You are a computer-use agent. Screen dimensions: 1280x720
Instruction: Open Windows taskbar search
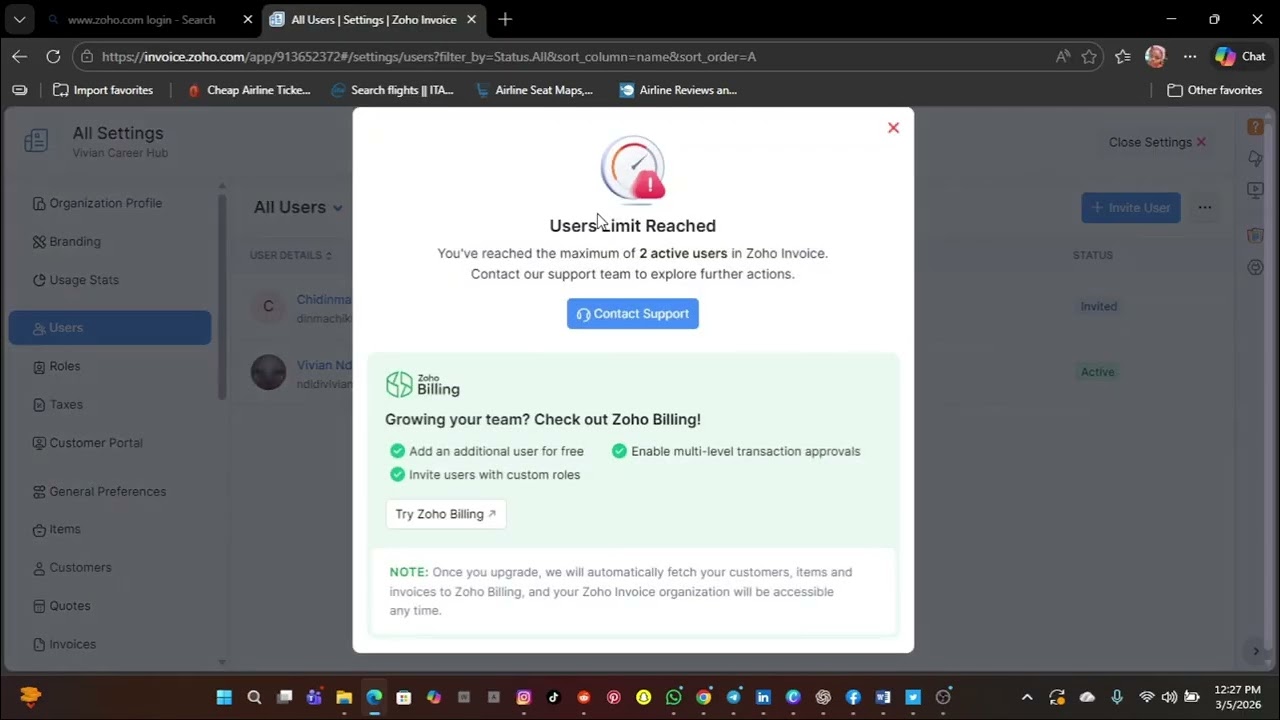[x=254, y=697]
